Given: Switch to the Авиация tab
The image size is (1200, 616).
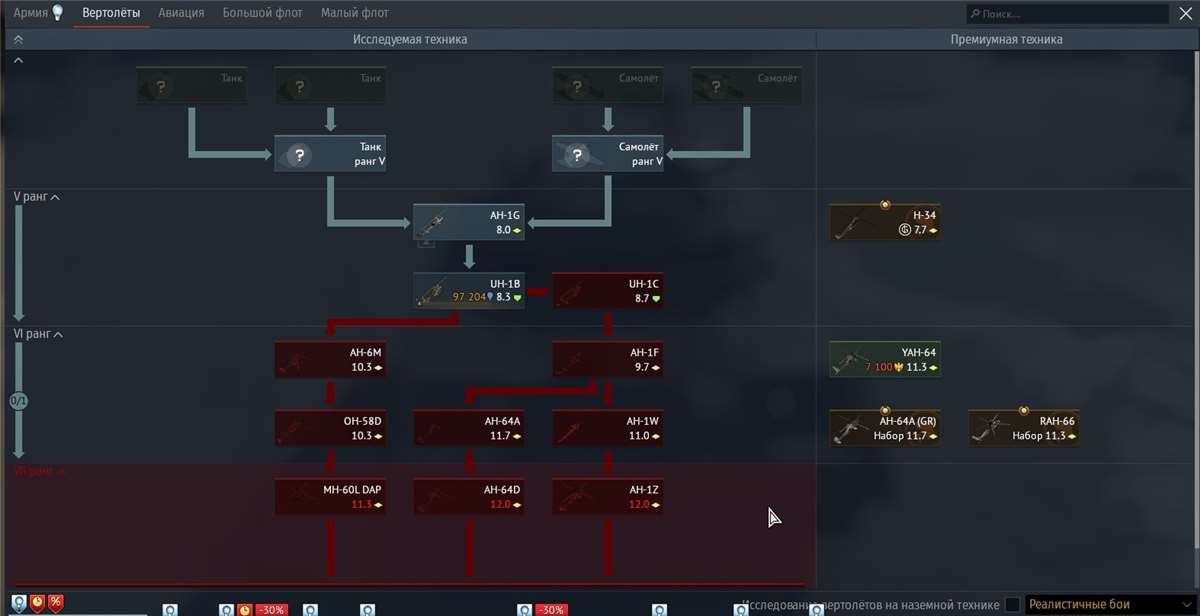Looking at the screenshot, I should (181, 13).
